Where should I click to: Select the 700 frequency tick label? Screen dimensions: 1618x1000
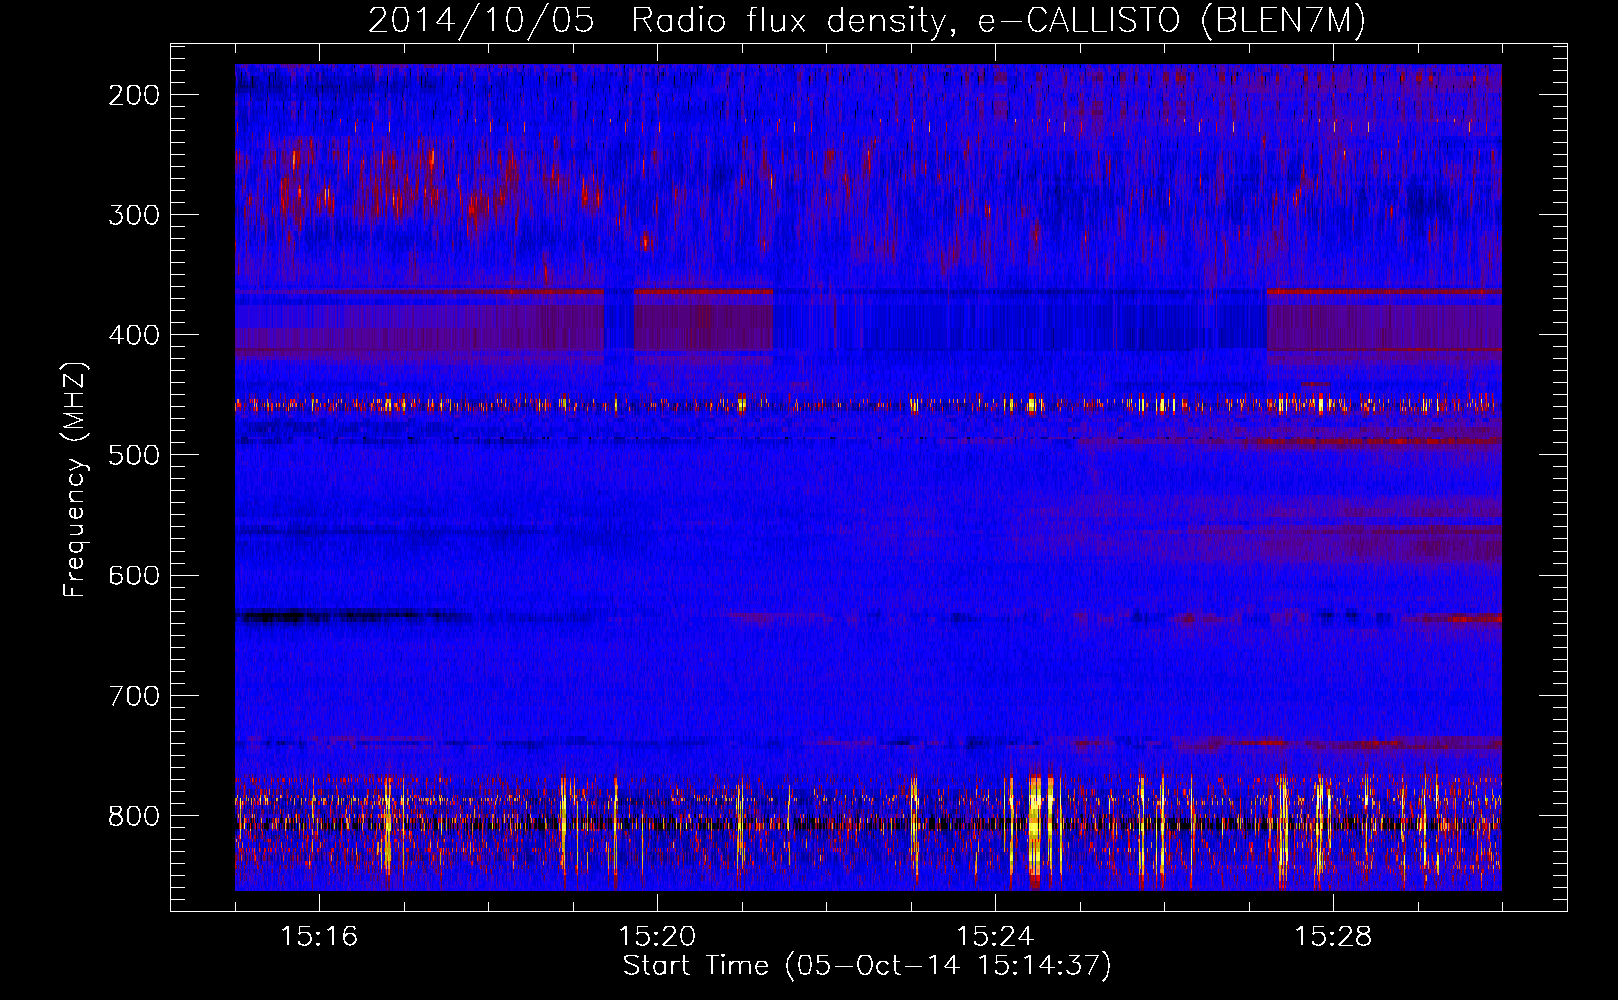pos(134,695)
